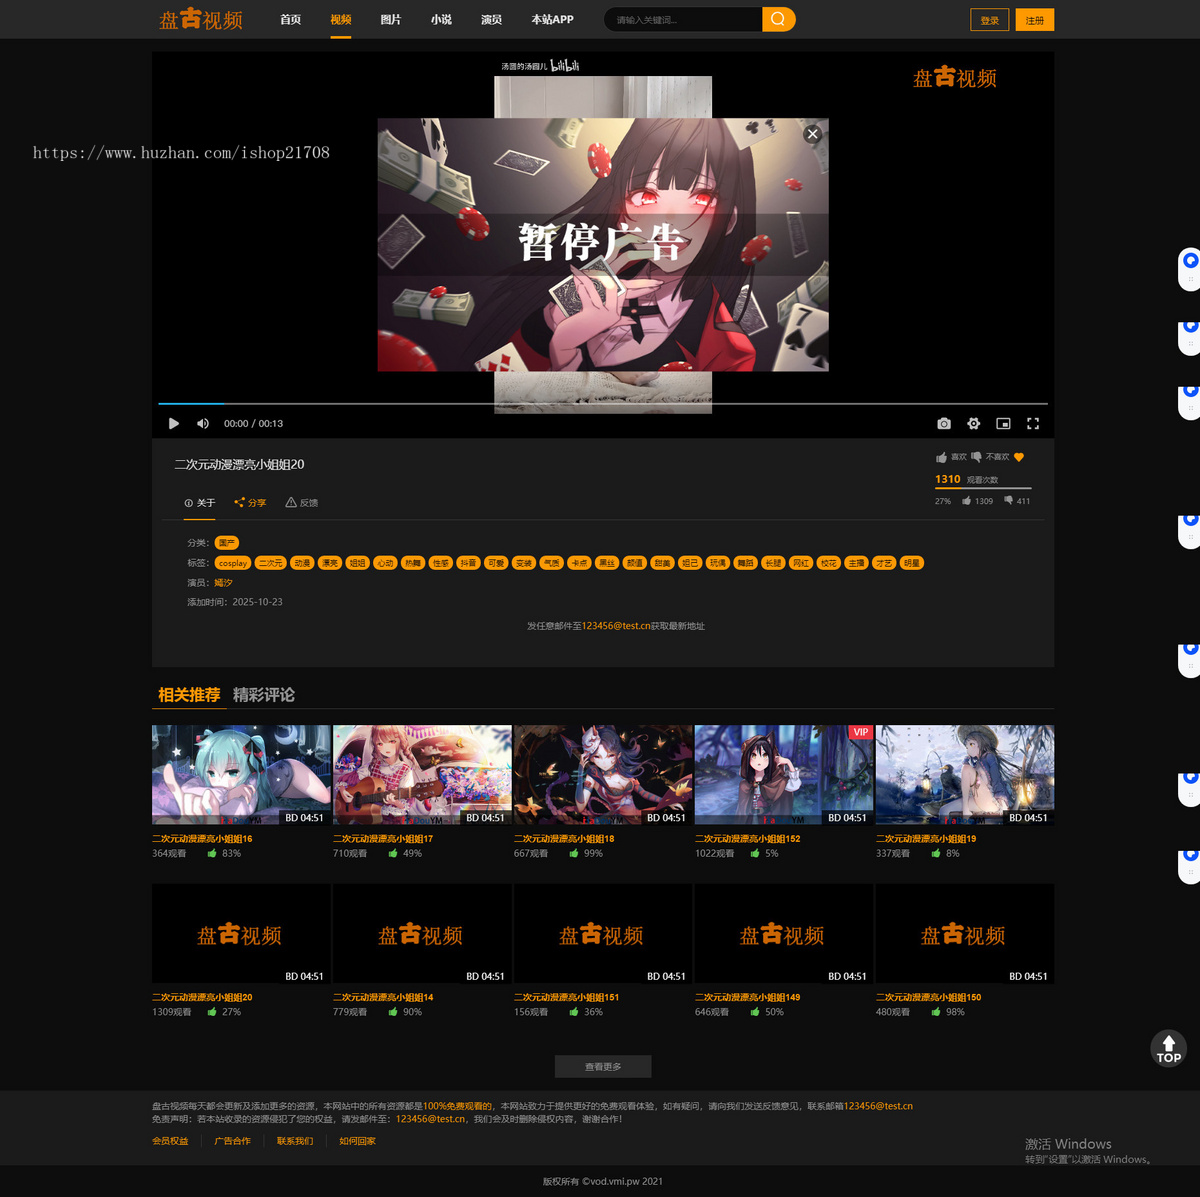Enter fullscreen video mode

tap(1033, 424)
